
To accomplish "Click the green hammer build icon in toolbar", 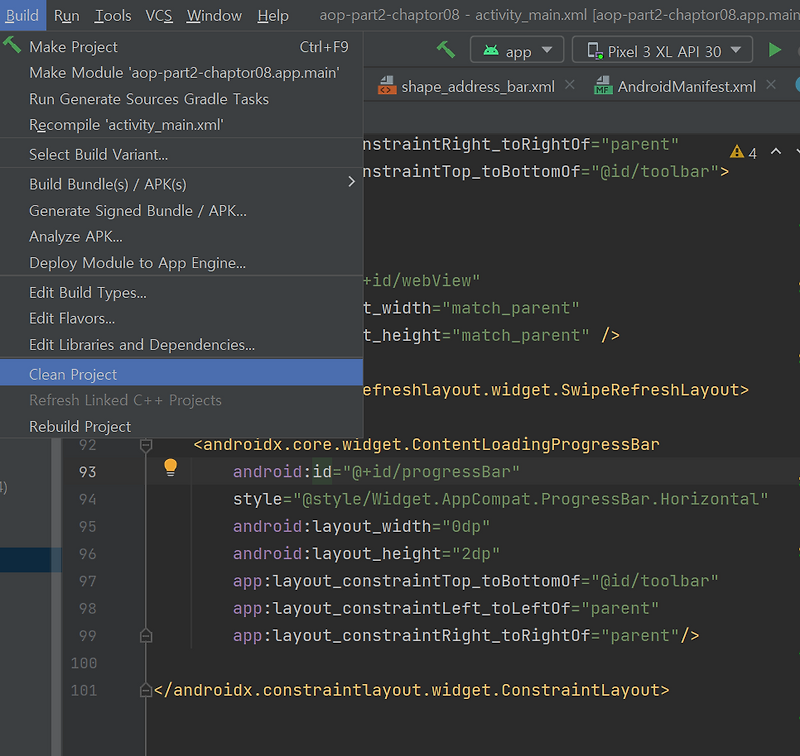I will pyautogui.click(x=446, y=50).
